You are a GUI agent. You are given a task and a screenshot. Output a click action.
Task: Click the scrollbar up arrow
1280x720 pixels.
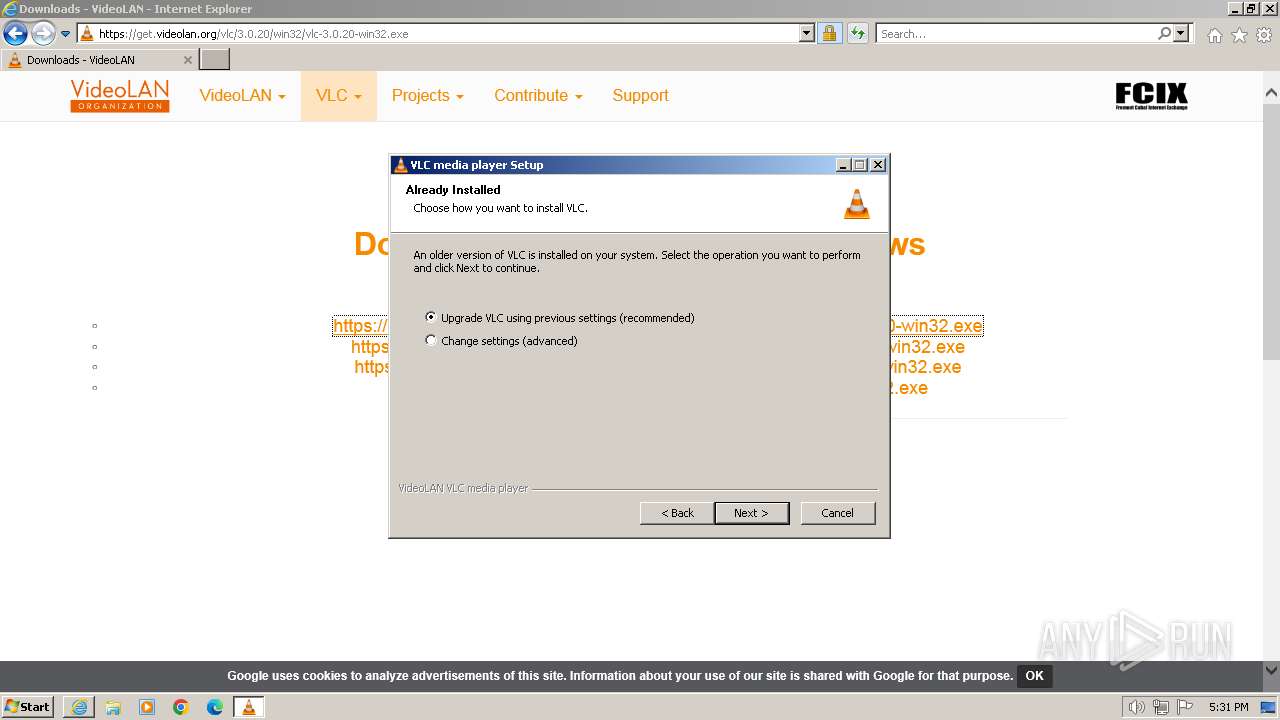(x=1271, y=93)
